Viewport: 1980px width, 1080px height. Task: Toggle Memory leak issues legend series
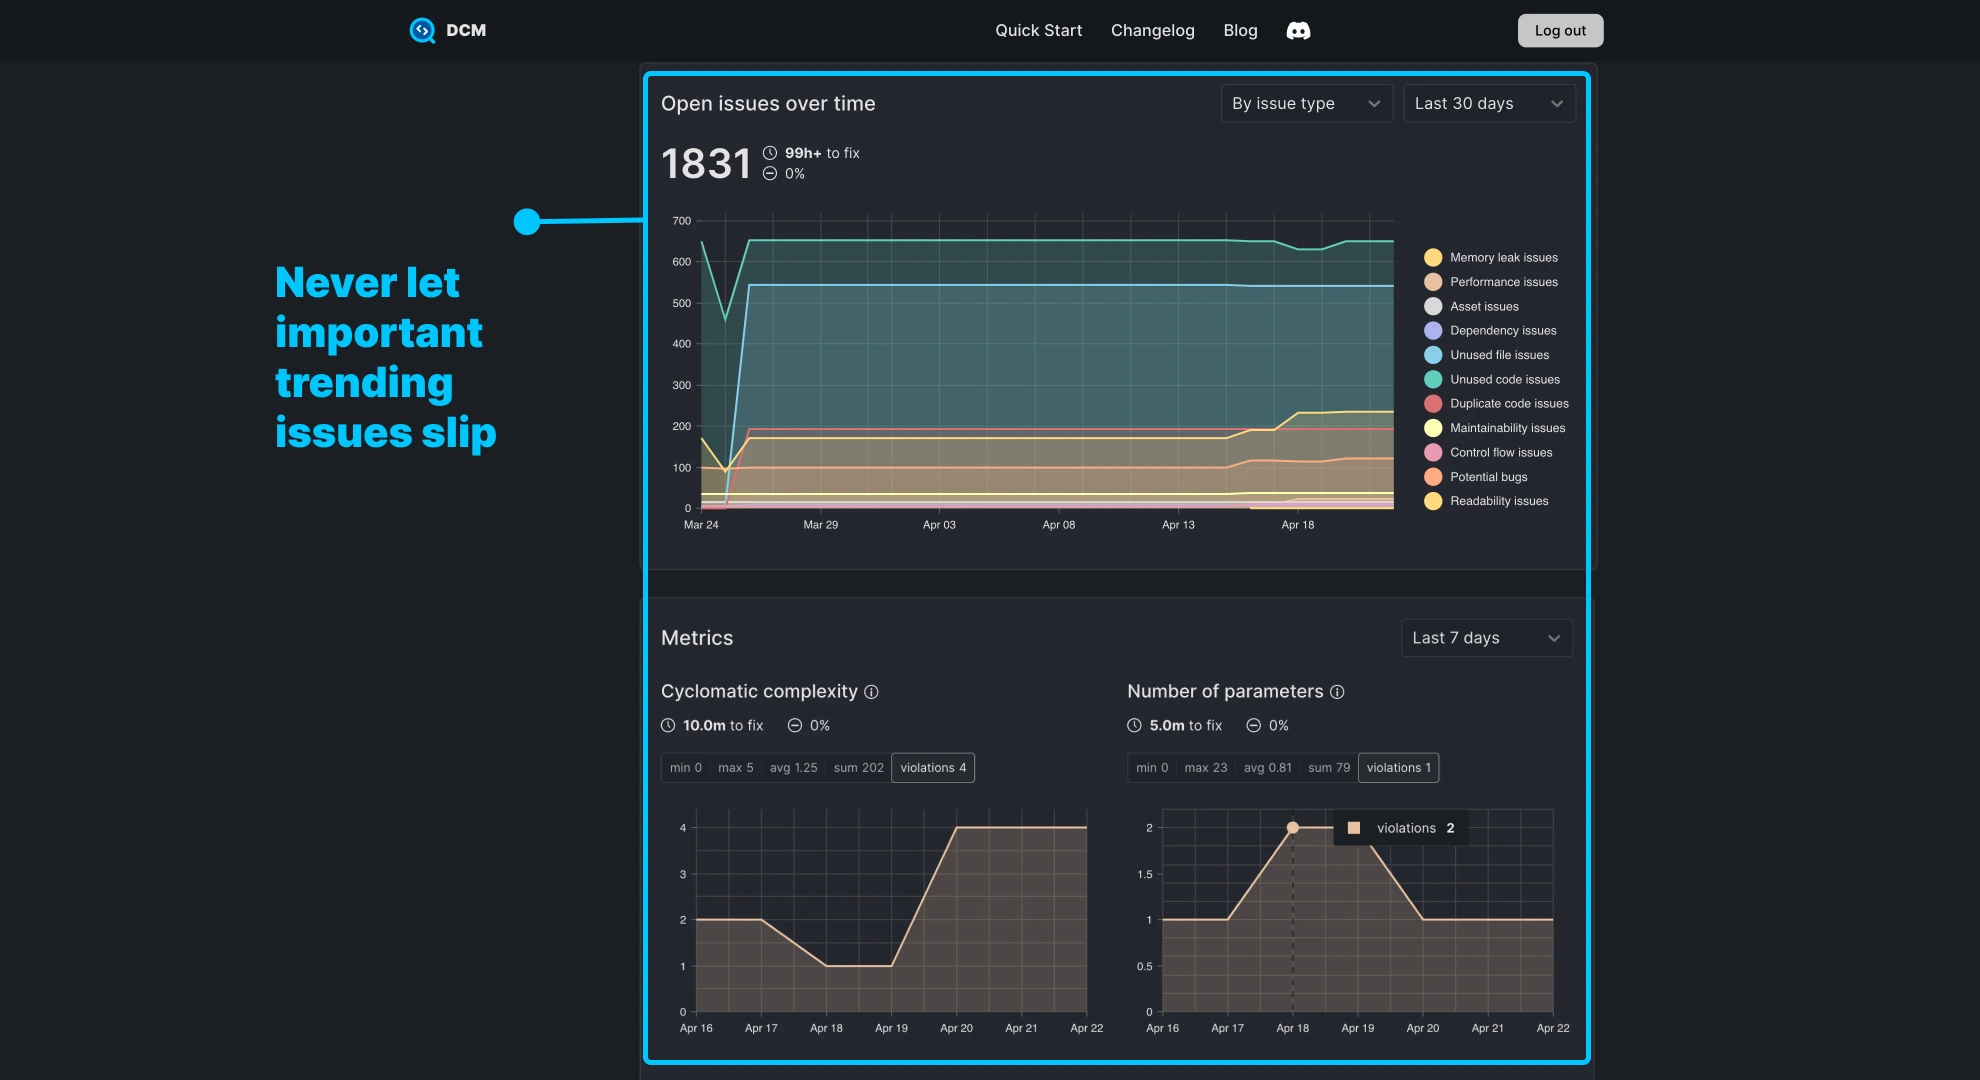[1503, 258]
